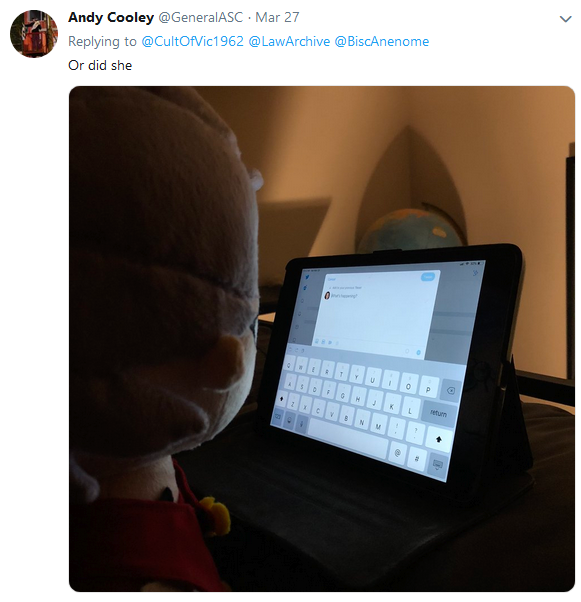Click the Andy Cooley display name
This screenshot has height=602, width=581.
pos(111,18)
